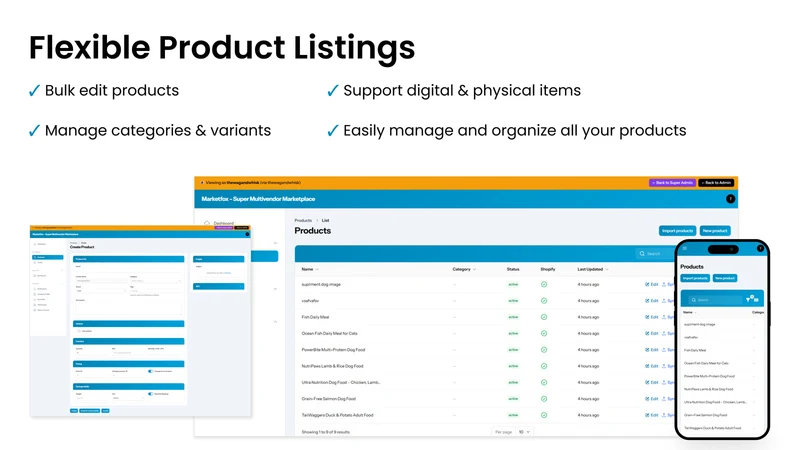The width and height of the screenshot is (800, 450).
Task: Click Shopify check for Ocean Fish Daily Meal
Action: click(544, 334)
